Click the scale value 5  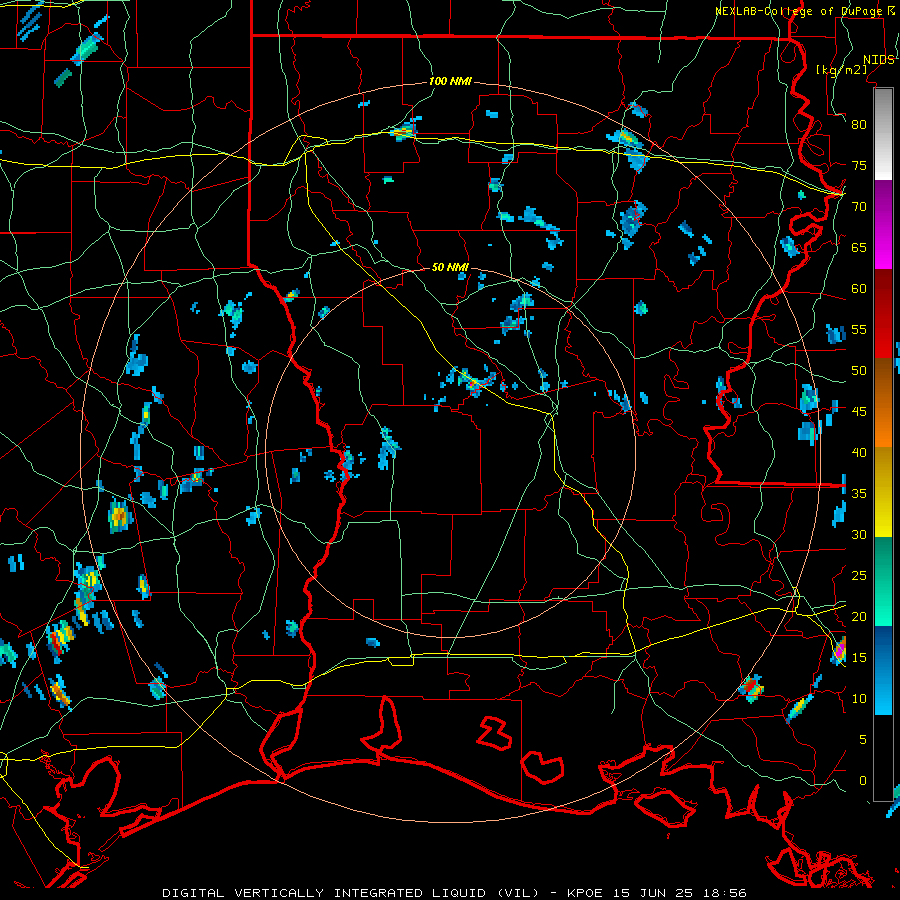click(863, 740)
